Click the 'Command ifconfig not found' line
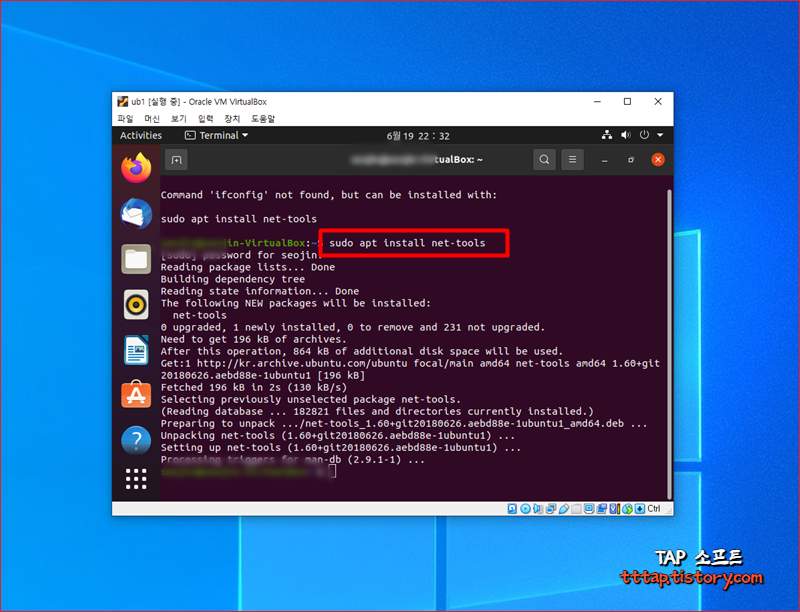The height and width of the screenshot is (612, 800). (x=329, y=195)
